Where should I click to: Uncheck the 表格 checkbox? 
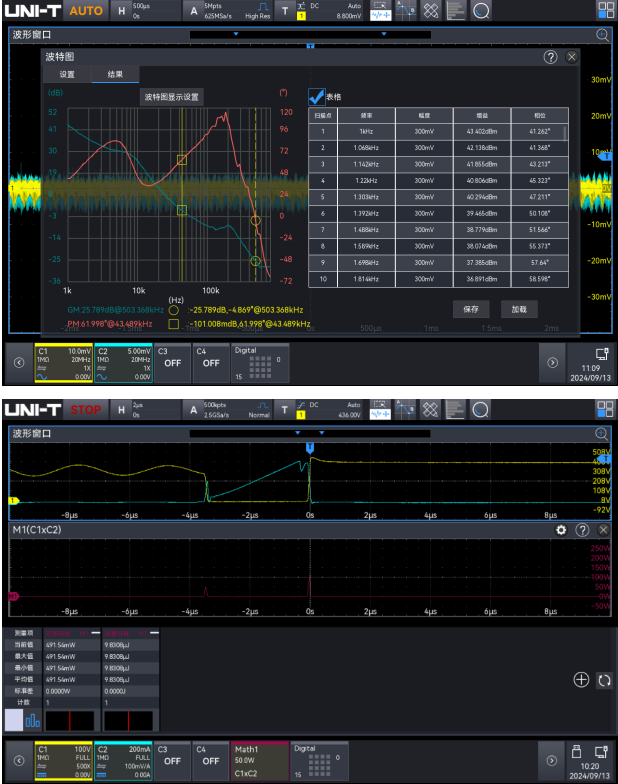tap(316, 97)
